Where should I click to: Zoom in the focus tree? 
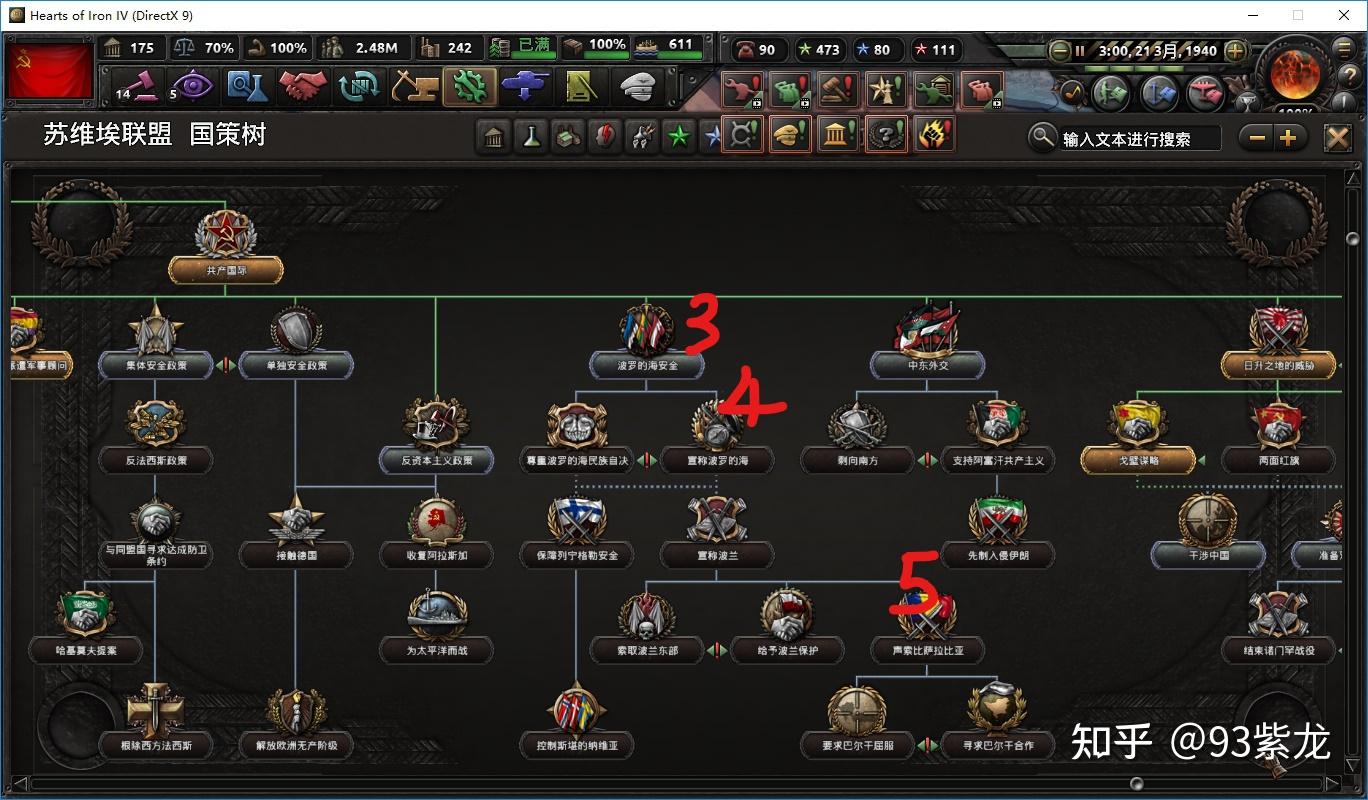tap(1288, 138)
